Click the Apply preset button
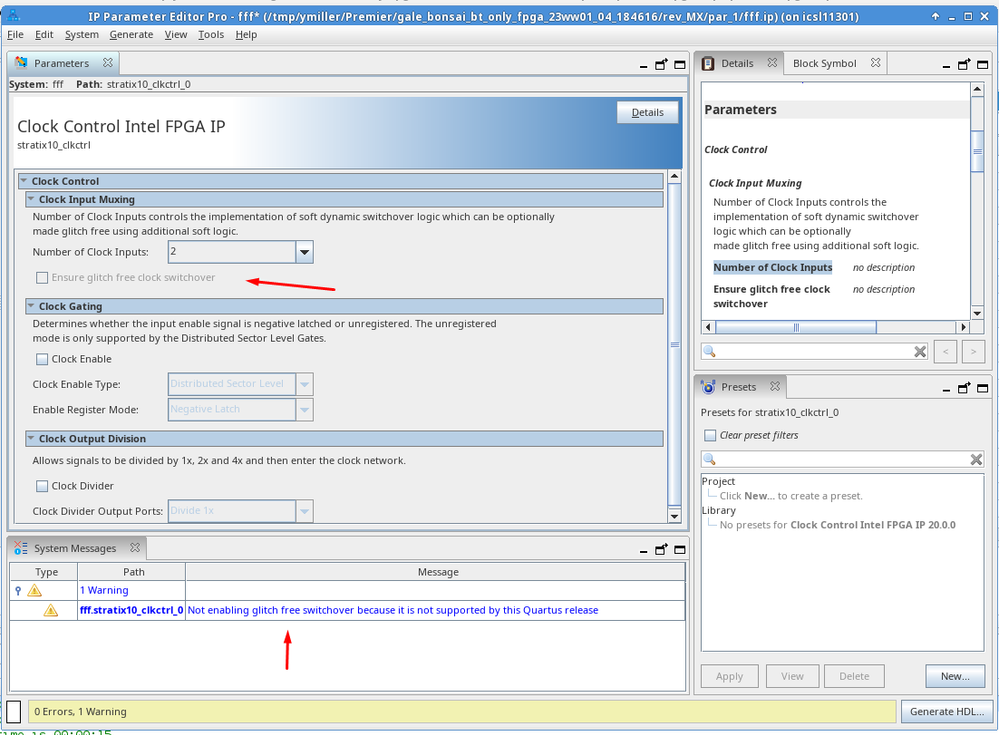The image size is (999, 735). coord(729,676)
